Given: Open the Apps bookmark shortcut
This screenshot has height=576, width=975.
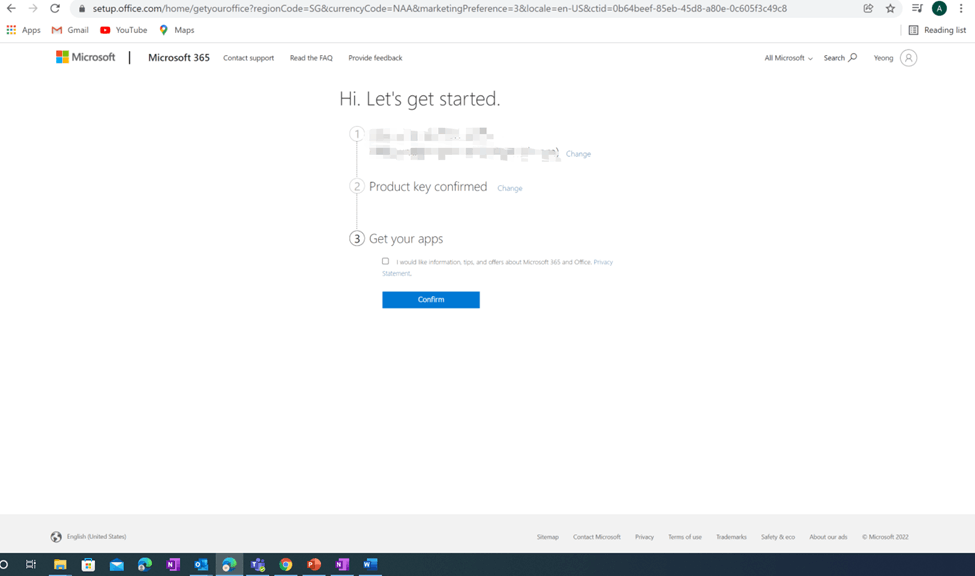Looking at the screenshot, I should click(23, 30).
